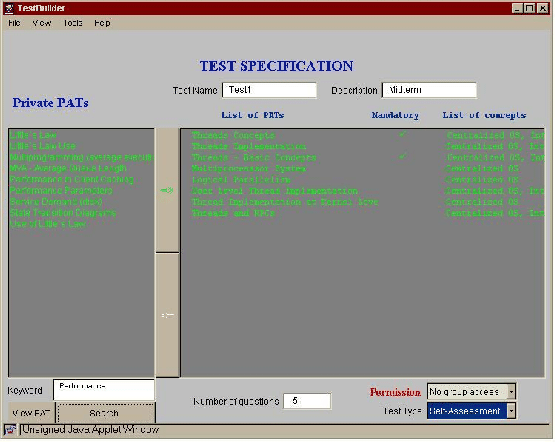Image resolution: width=555 pixels, height=442 pixels.
Task: Click concepts cell of Multiprocessor System row
Action: pyautogui.click(x=482, y=168)
